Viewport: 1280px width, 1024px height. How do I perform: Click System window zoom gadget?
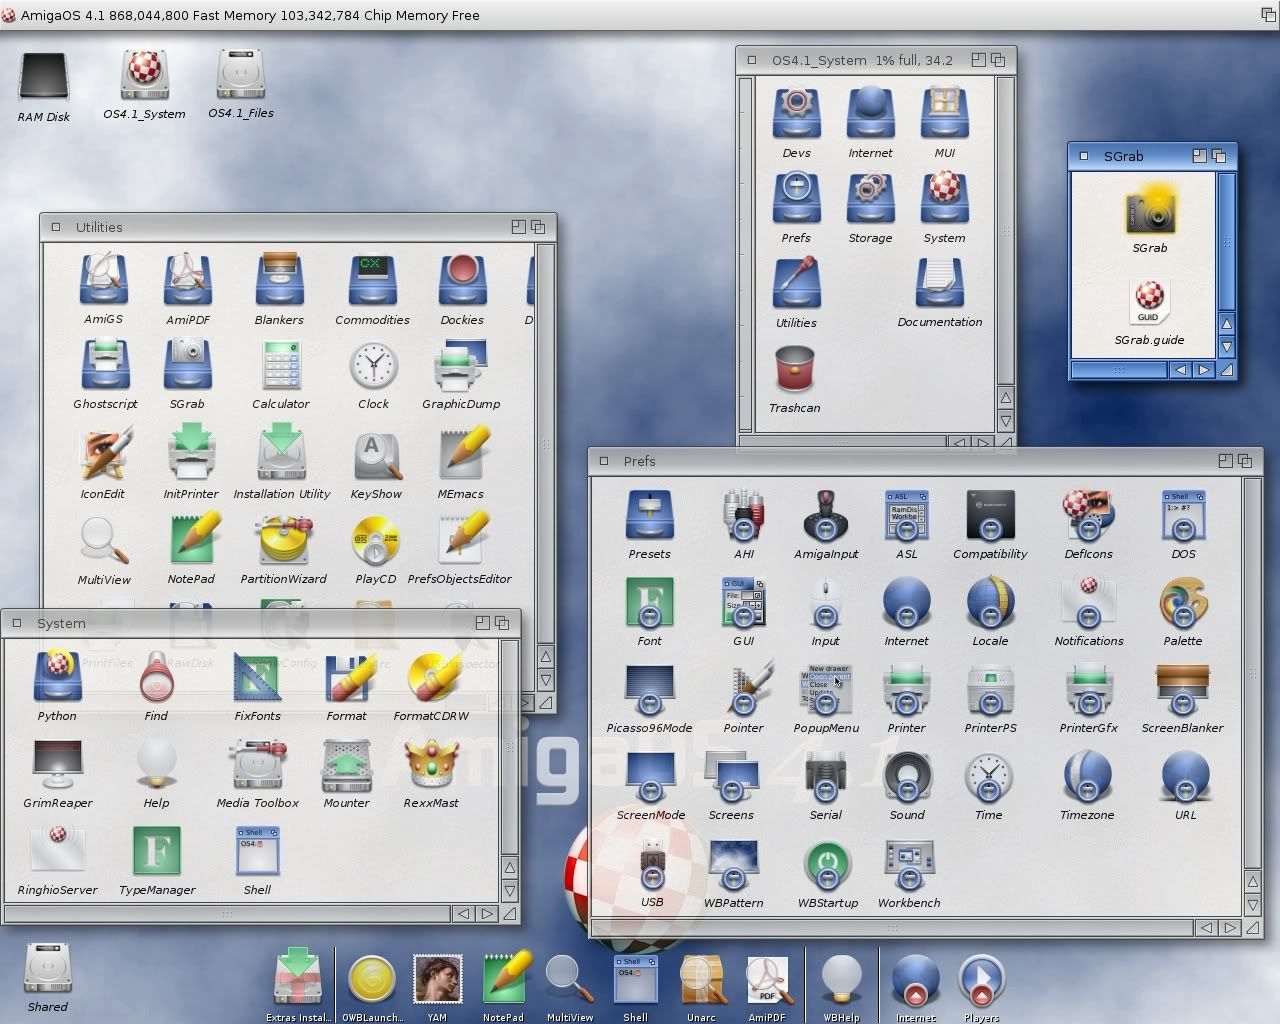[x=482, y=622]
